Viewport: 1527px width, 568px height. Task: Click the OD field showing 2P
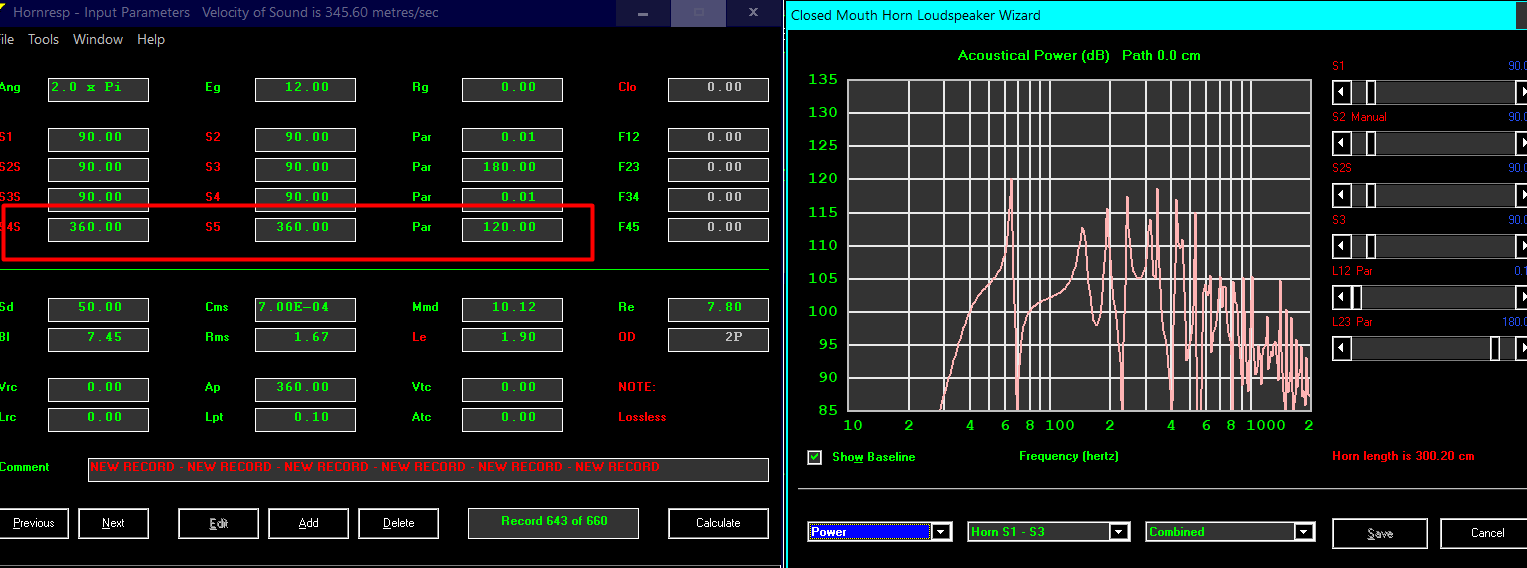[718, 339]
